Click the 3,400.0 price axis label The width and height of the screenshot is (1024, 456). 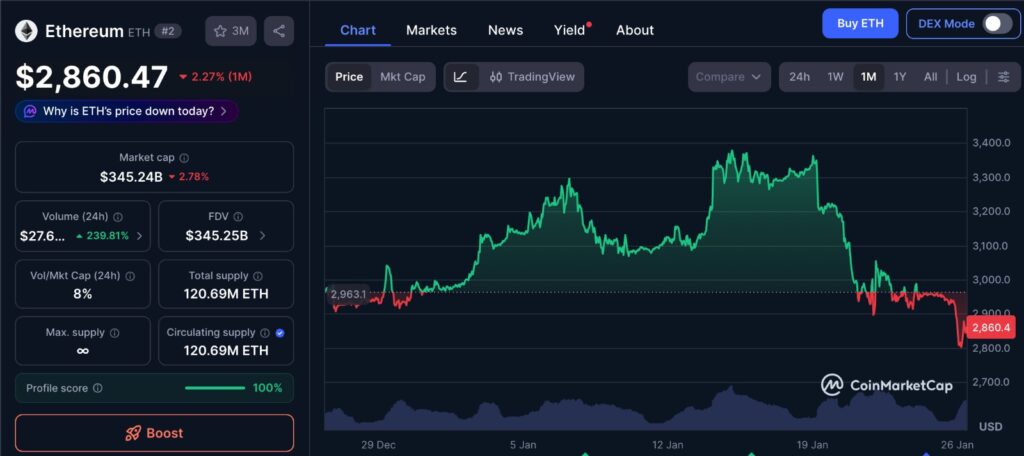(993, 143)
